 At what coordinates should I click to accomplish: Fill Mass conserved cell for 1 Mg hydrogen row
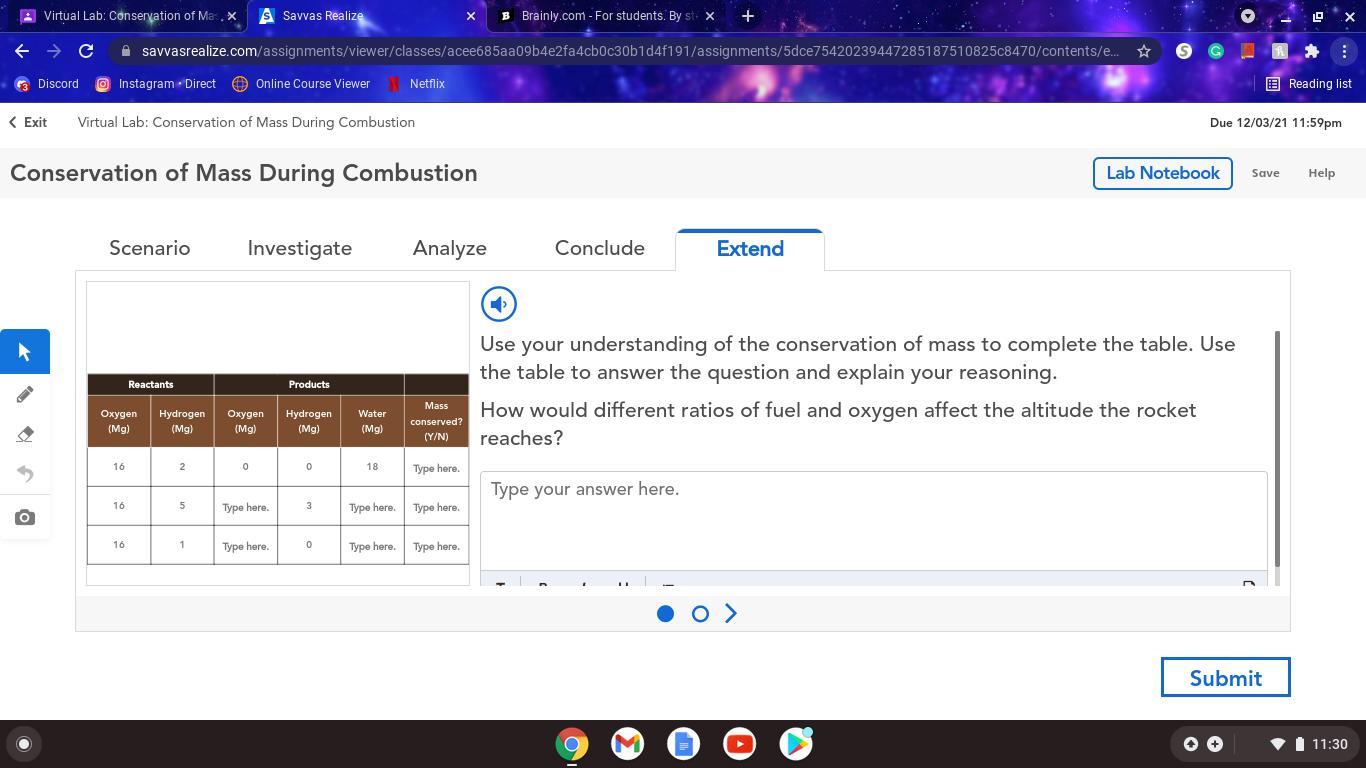coord(436,546)
